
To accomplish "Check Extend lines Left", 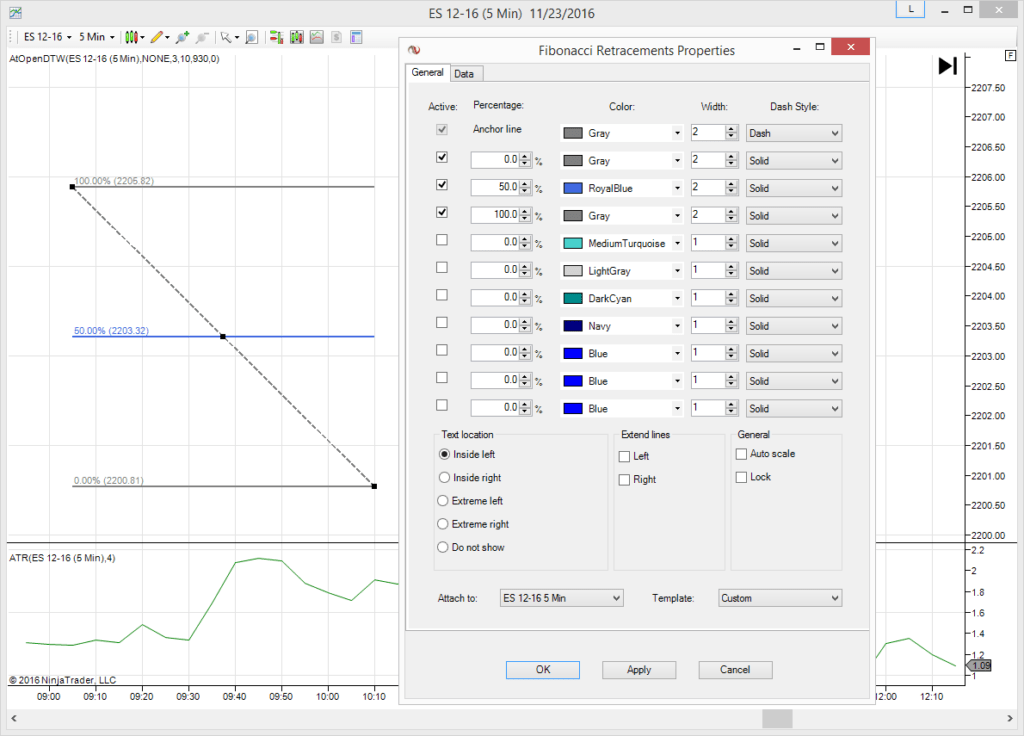I will (624, 456).
